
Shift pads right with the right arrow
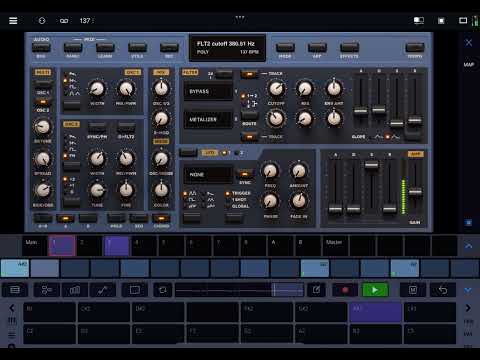pos(468,308)
